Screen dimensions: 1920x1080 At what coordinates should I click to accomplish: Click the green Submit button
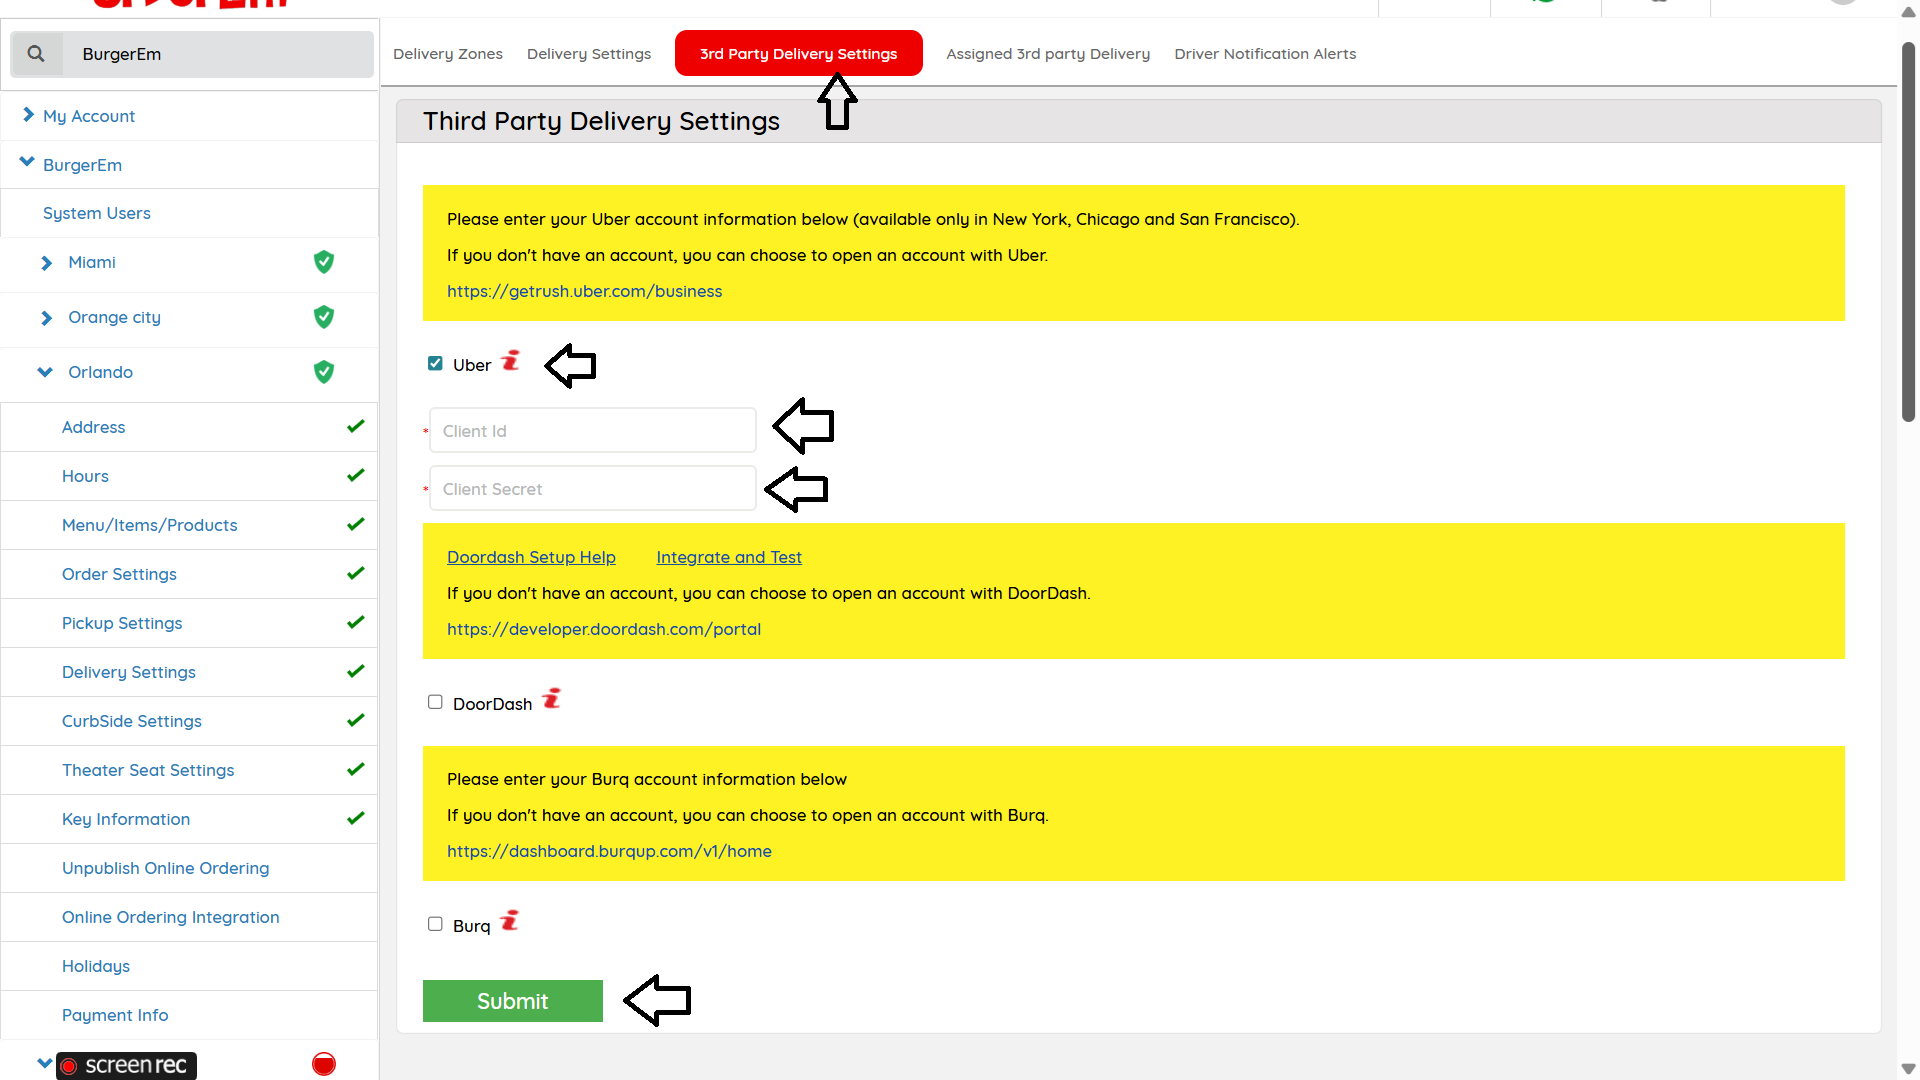tap(513, 1001)
